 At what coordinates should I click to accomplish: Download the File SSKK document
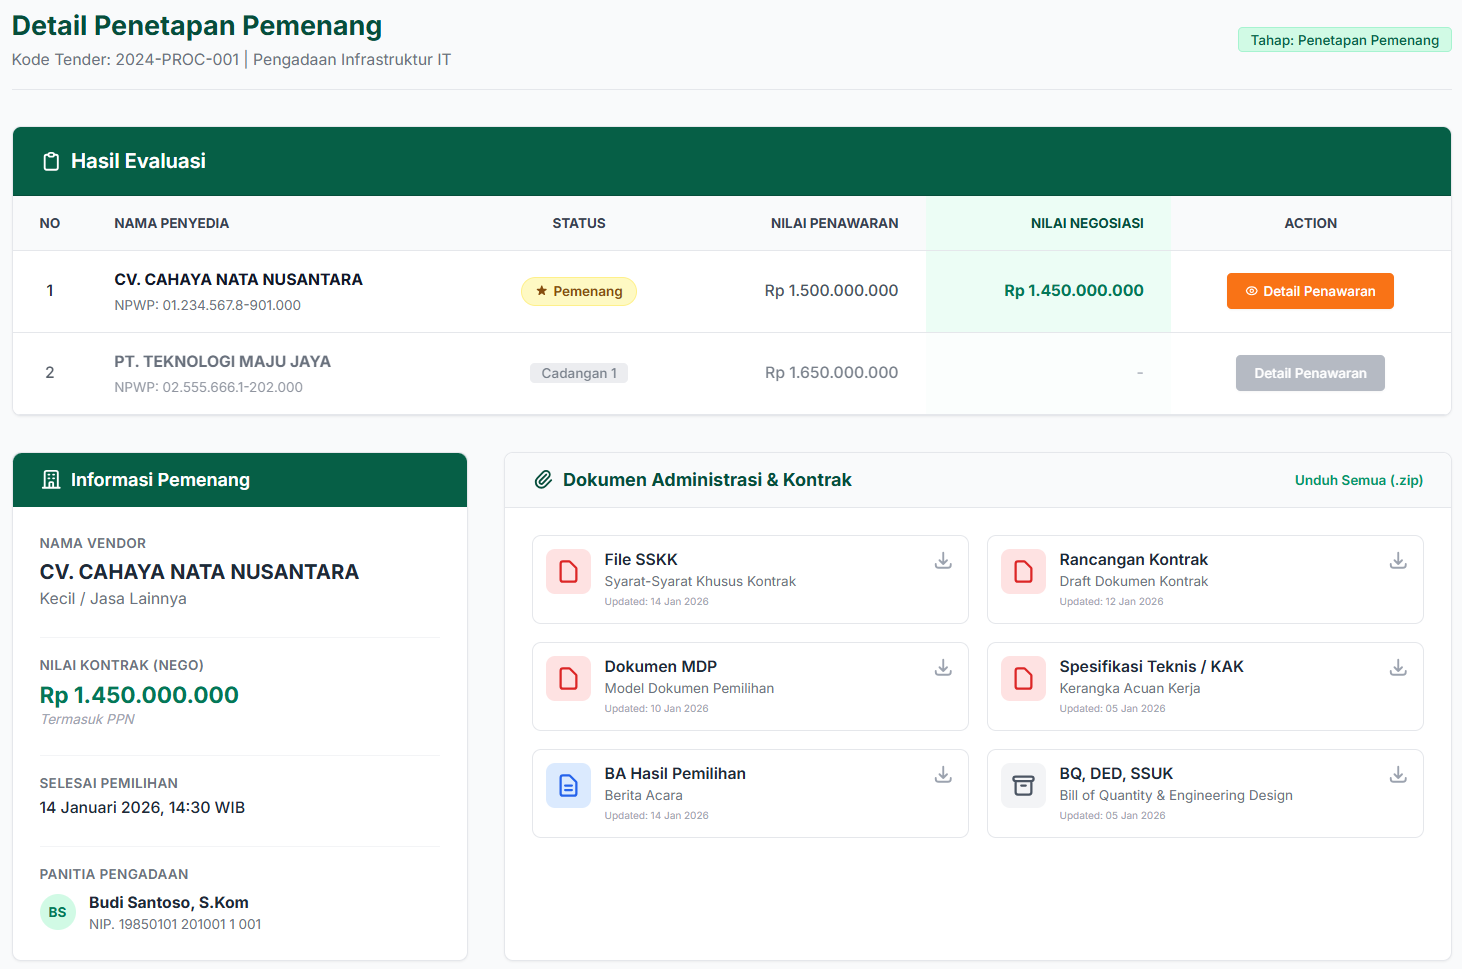942,561
